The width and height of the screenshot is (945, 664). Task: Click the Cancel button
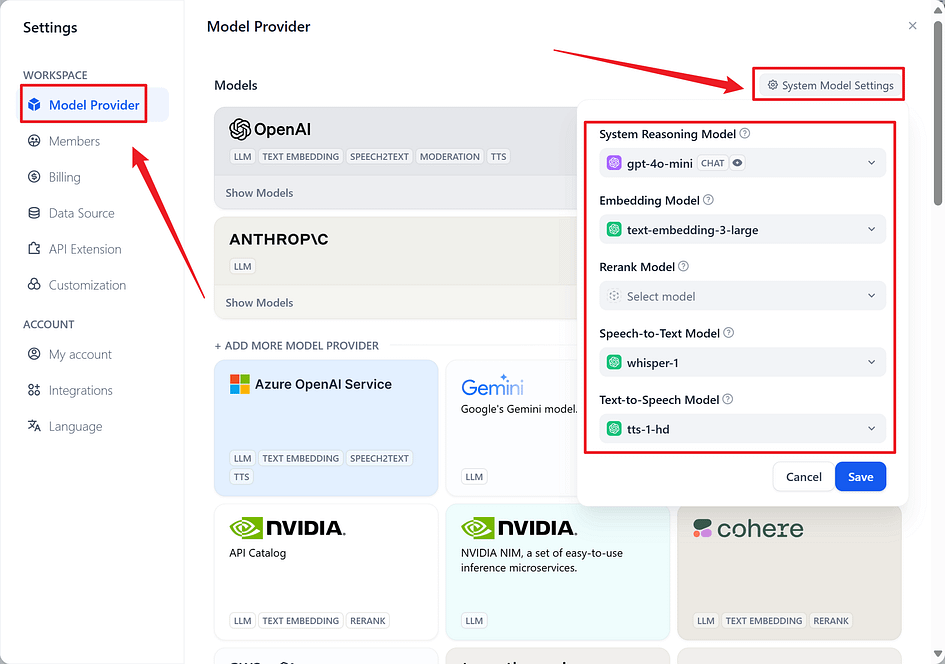(x=803, y=477)
